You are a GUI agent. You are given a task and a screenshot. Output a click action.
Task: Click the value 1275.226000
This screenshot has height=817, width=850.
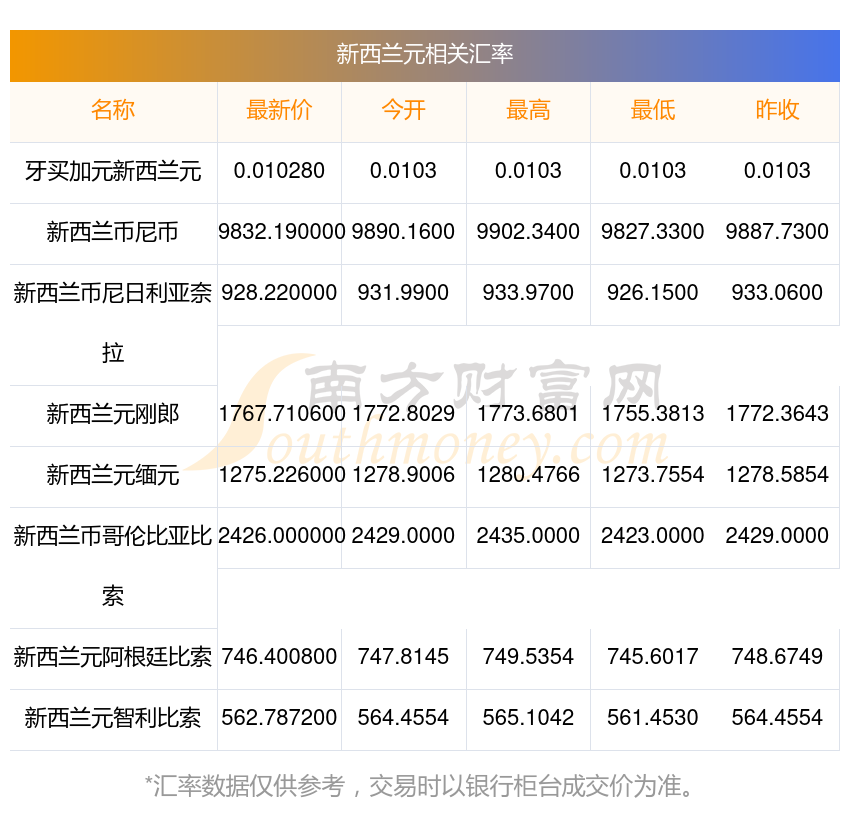coord(281,475)
